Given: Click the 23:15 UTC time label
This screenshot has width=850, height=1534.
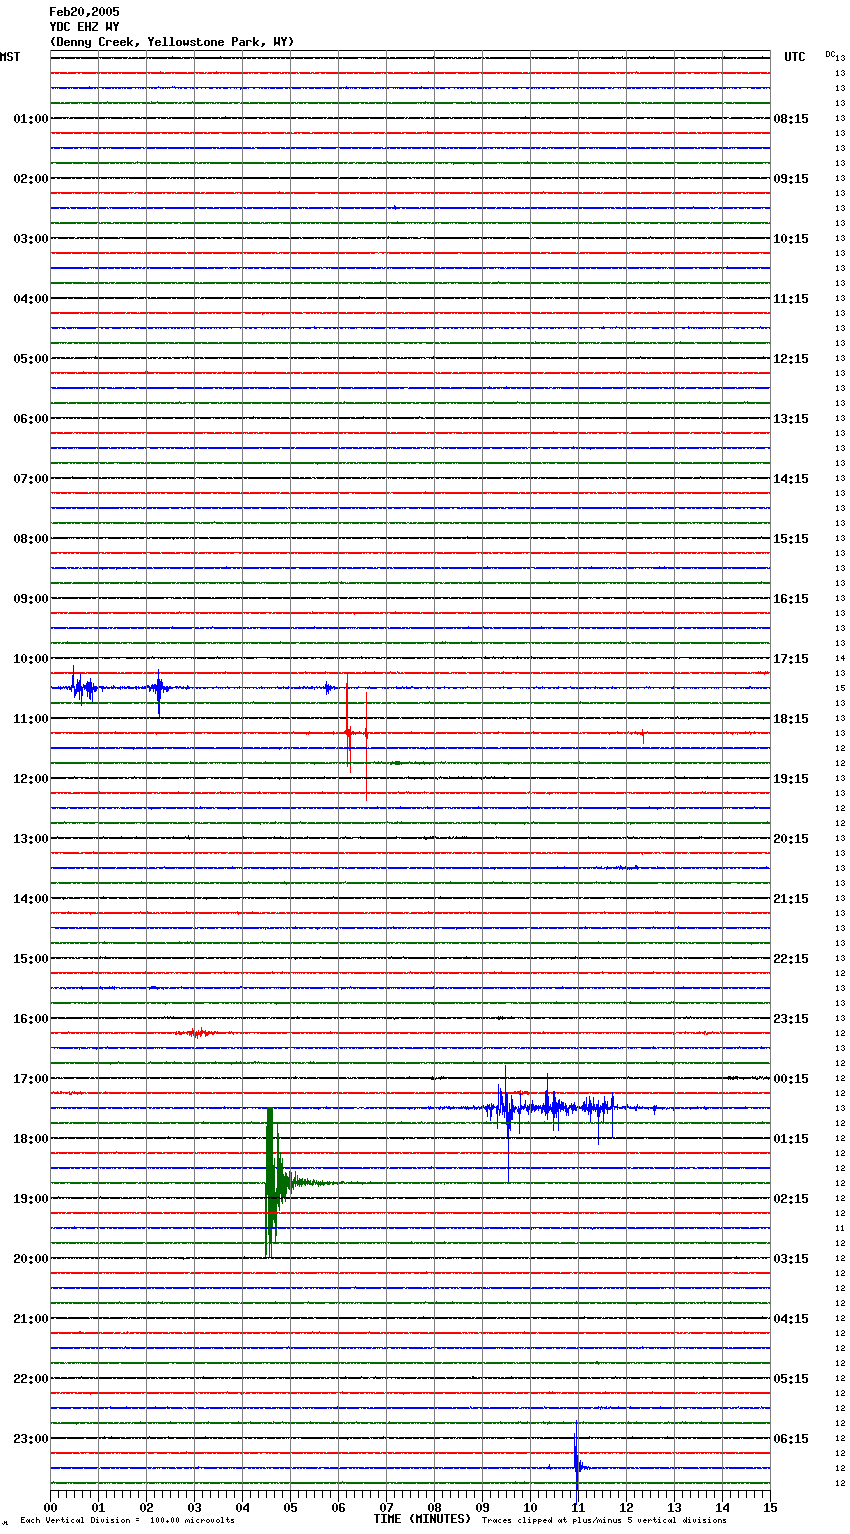Looking at the screenshot, I should tap(791, 1019).
